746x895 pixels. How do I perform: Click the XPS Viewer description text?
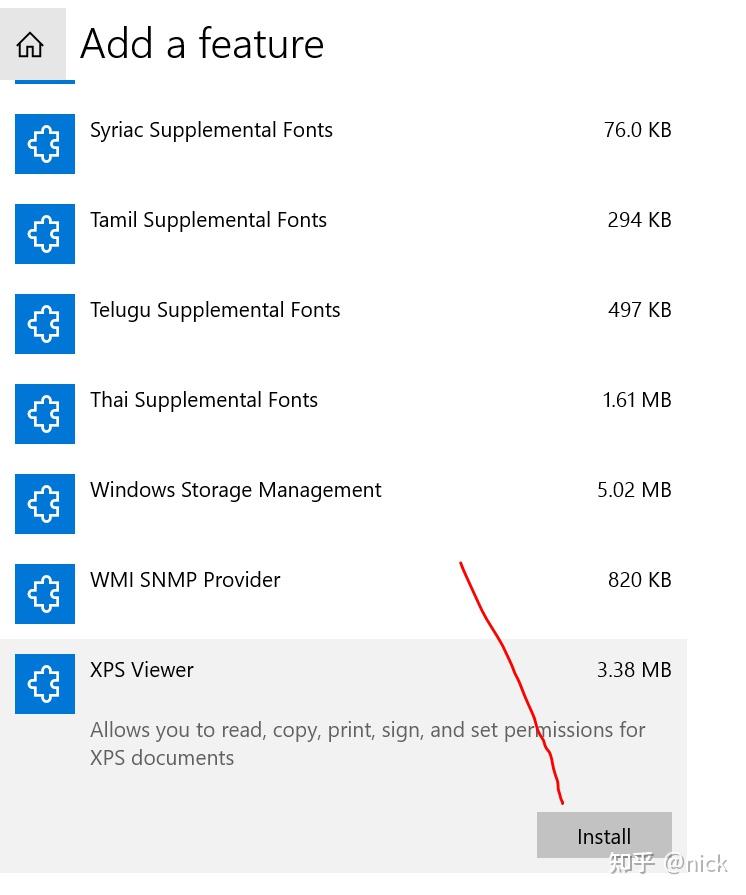[366, 743]
